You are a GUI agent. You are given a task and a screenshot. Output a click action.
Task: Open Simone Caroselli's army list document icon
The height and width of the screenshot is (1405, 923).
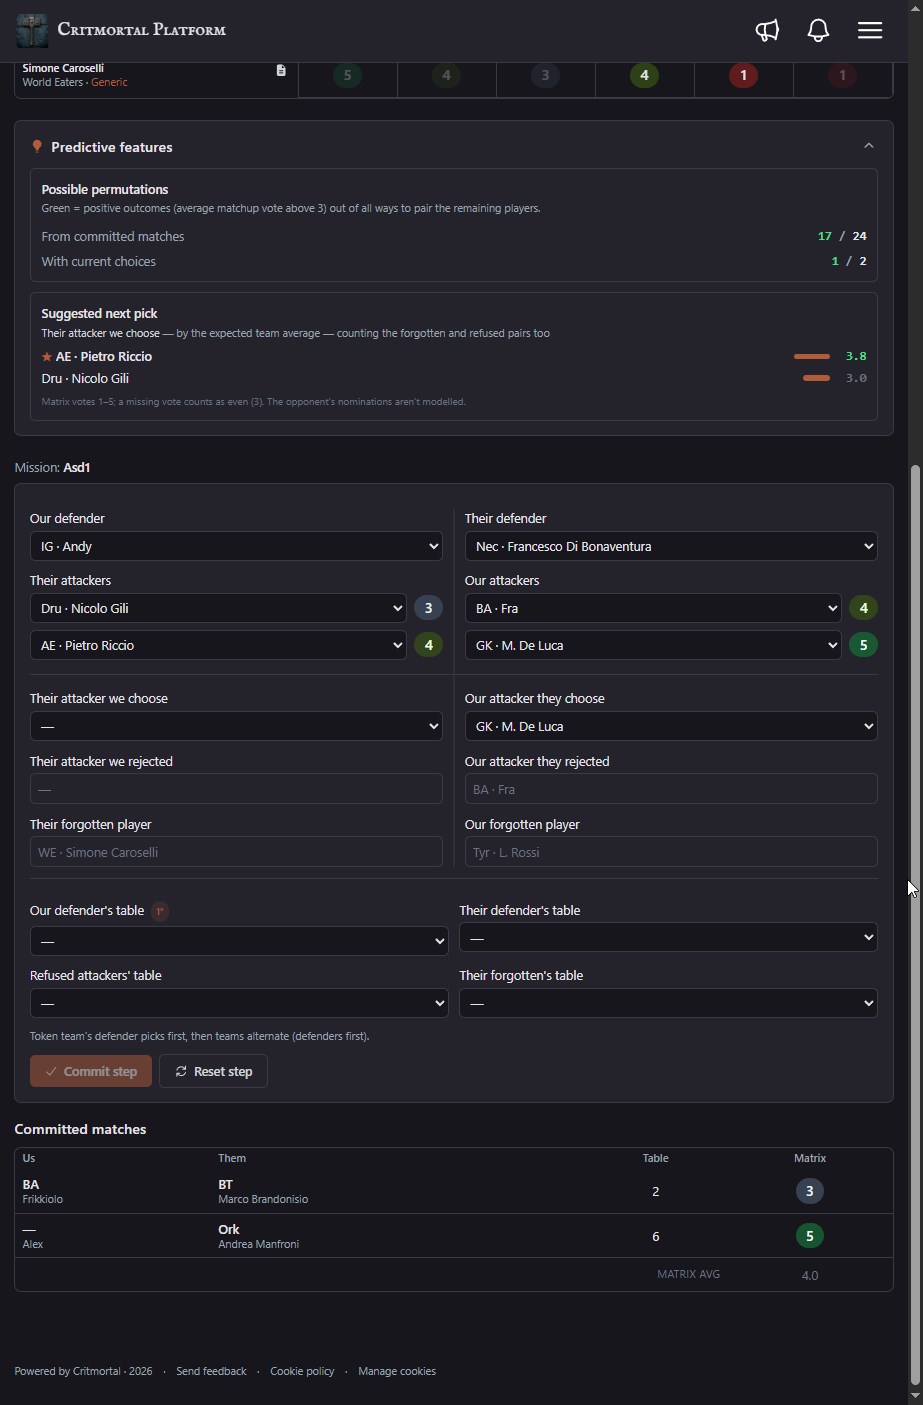[281, 70]
